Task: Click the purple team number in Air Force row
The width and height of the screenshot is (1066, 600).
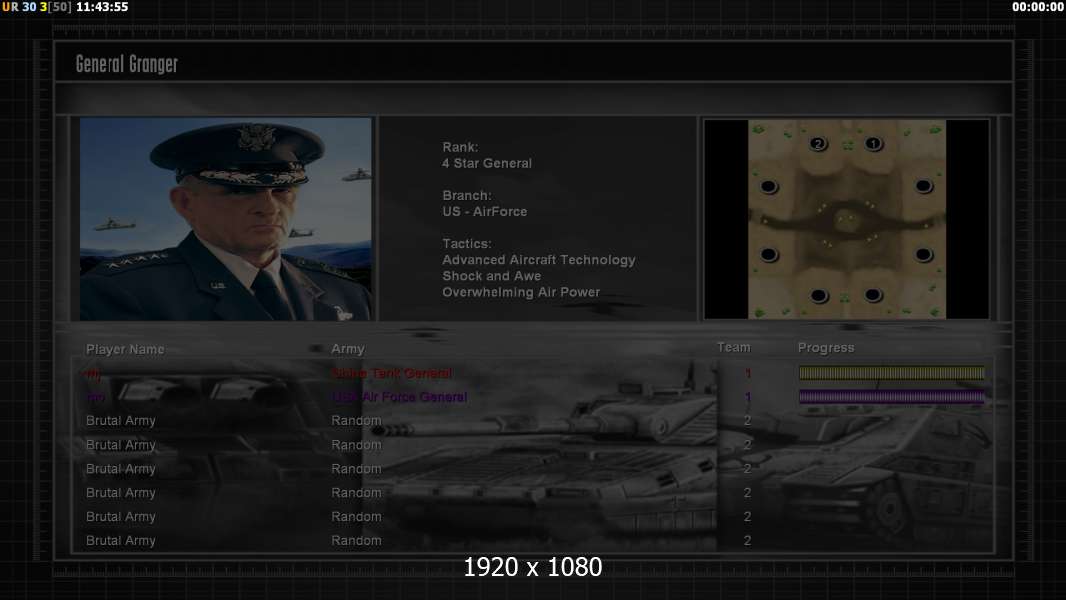Action: pyautogui.click(x=748, y=397)
